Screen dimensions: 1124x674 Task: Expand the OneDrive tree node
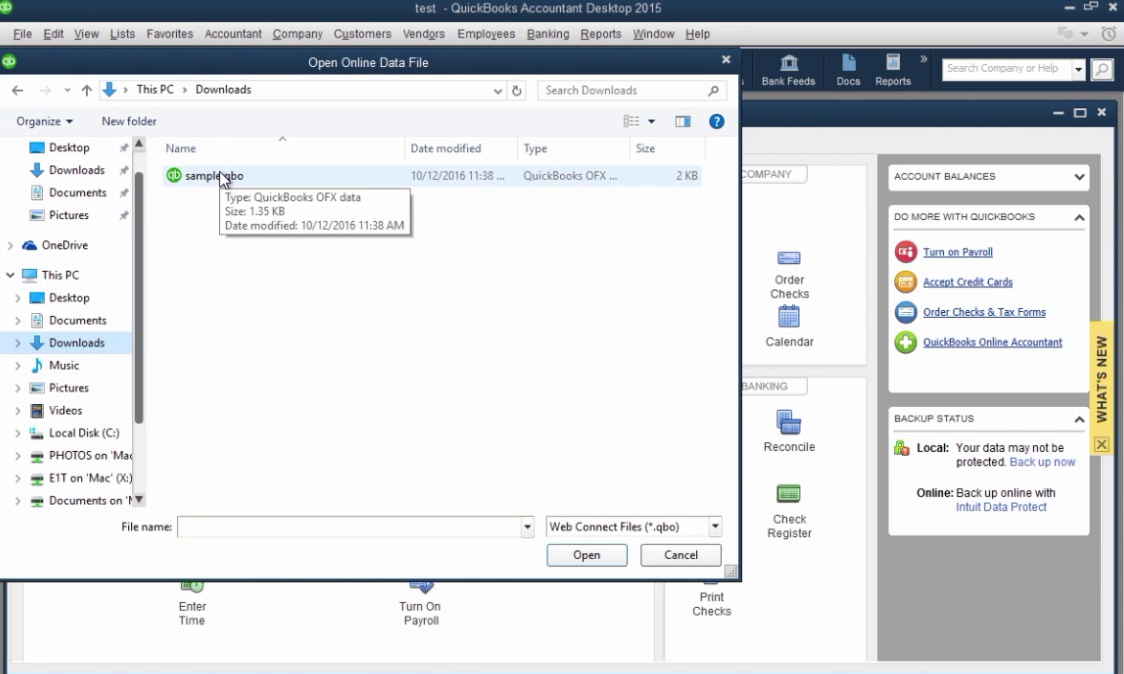(x=10, y=245)
